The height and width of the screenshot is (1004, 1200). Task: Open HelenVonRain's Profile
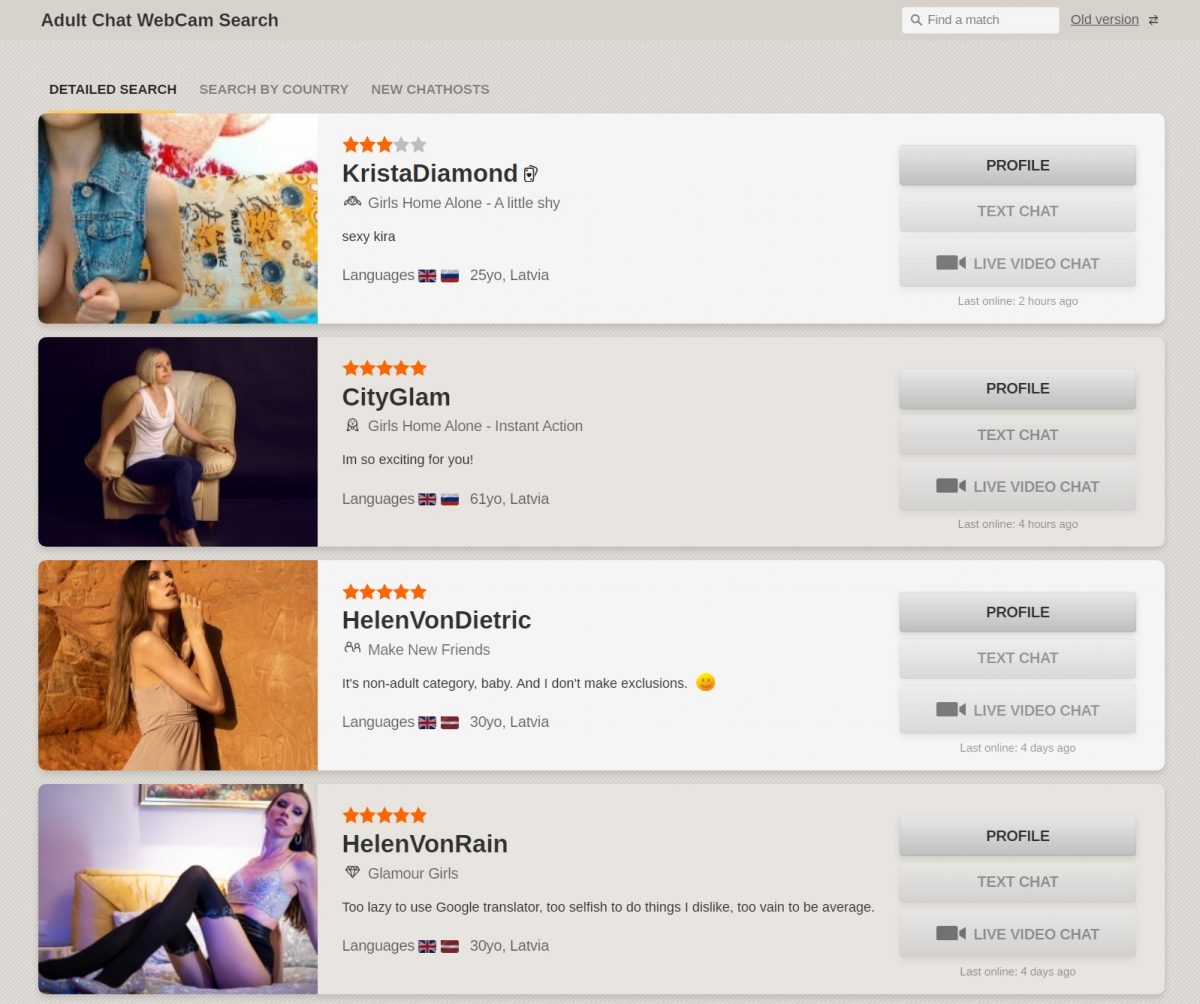(1017, 835)
